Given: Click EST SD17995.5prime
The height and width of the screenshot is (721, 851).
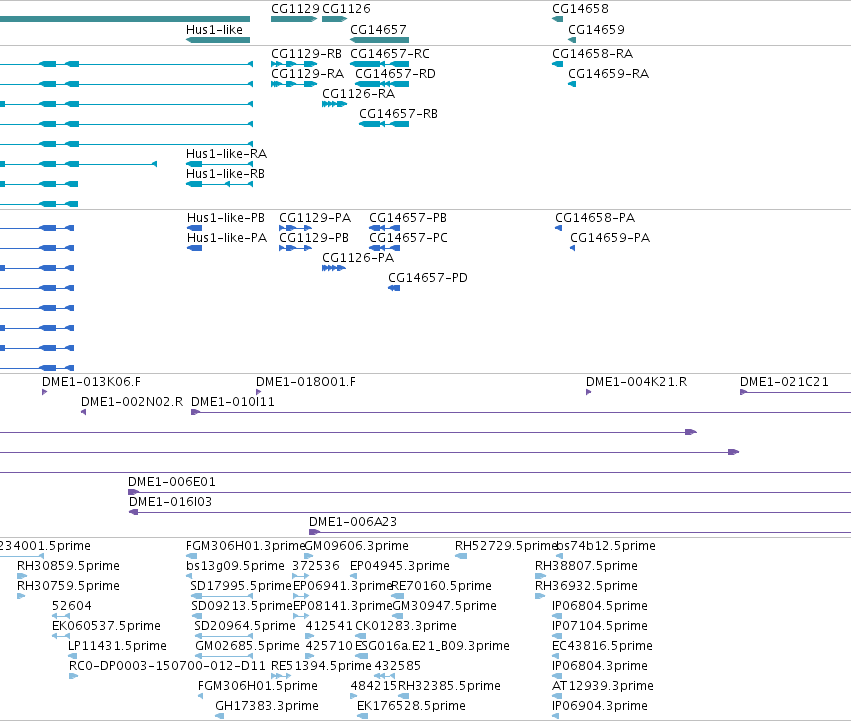Looking at the screenshot, I should pos(241,586).
